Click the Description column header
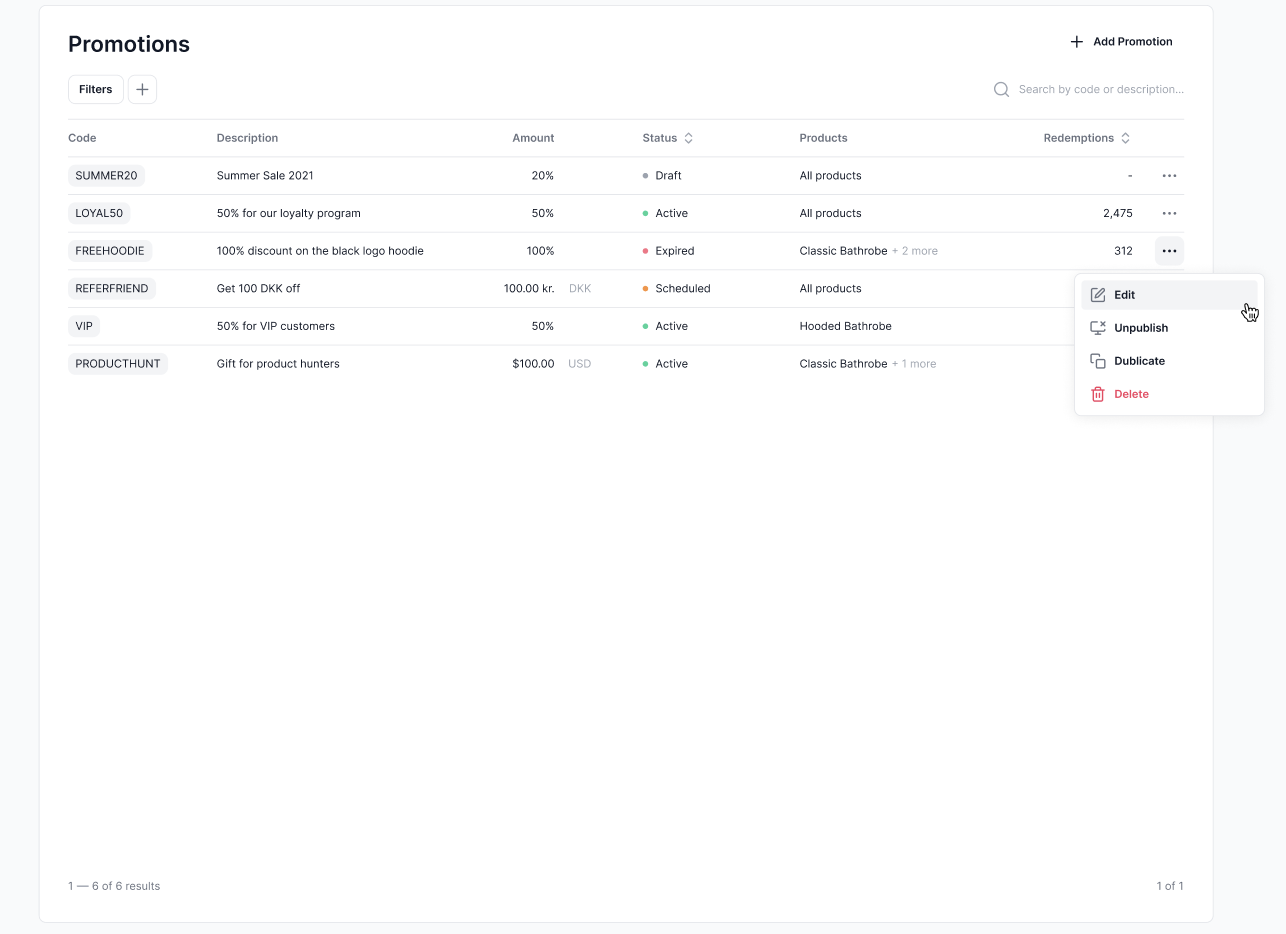The height and width of the screenshot is (934, 1286). point(247,138)
